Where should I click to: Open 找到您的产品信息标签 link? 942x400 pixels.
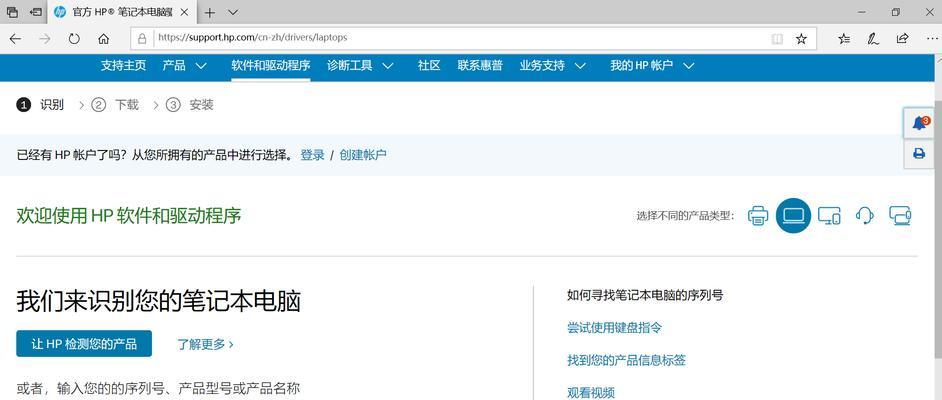[627, 360]
